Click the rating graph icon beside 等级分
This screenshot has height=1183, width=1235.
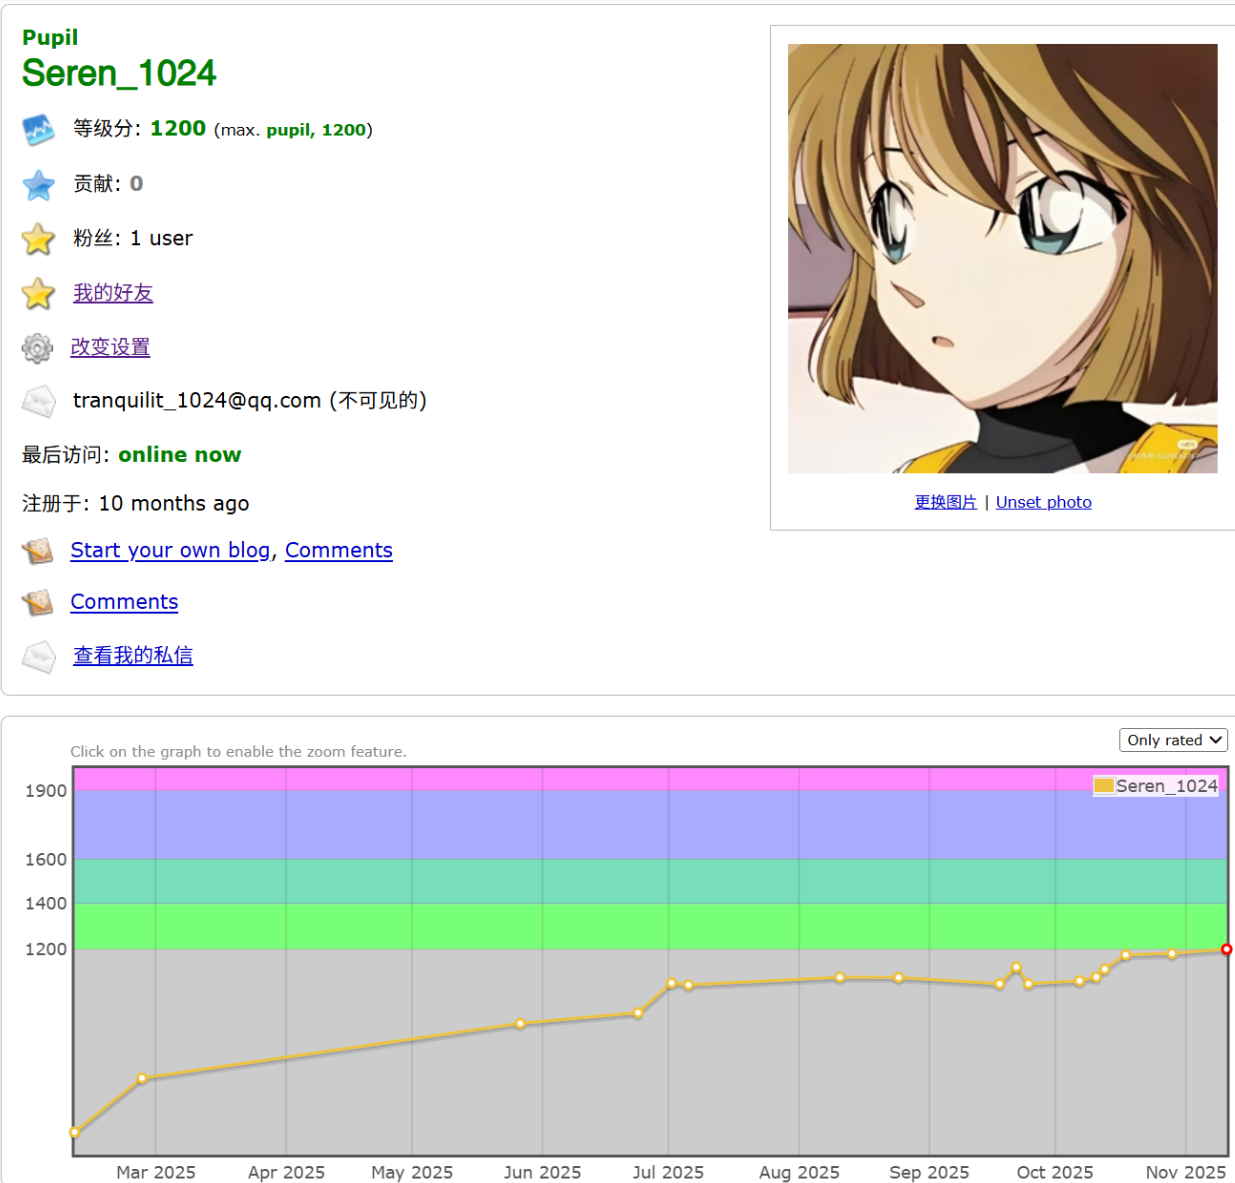coord(39,130)
